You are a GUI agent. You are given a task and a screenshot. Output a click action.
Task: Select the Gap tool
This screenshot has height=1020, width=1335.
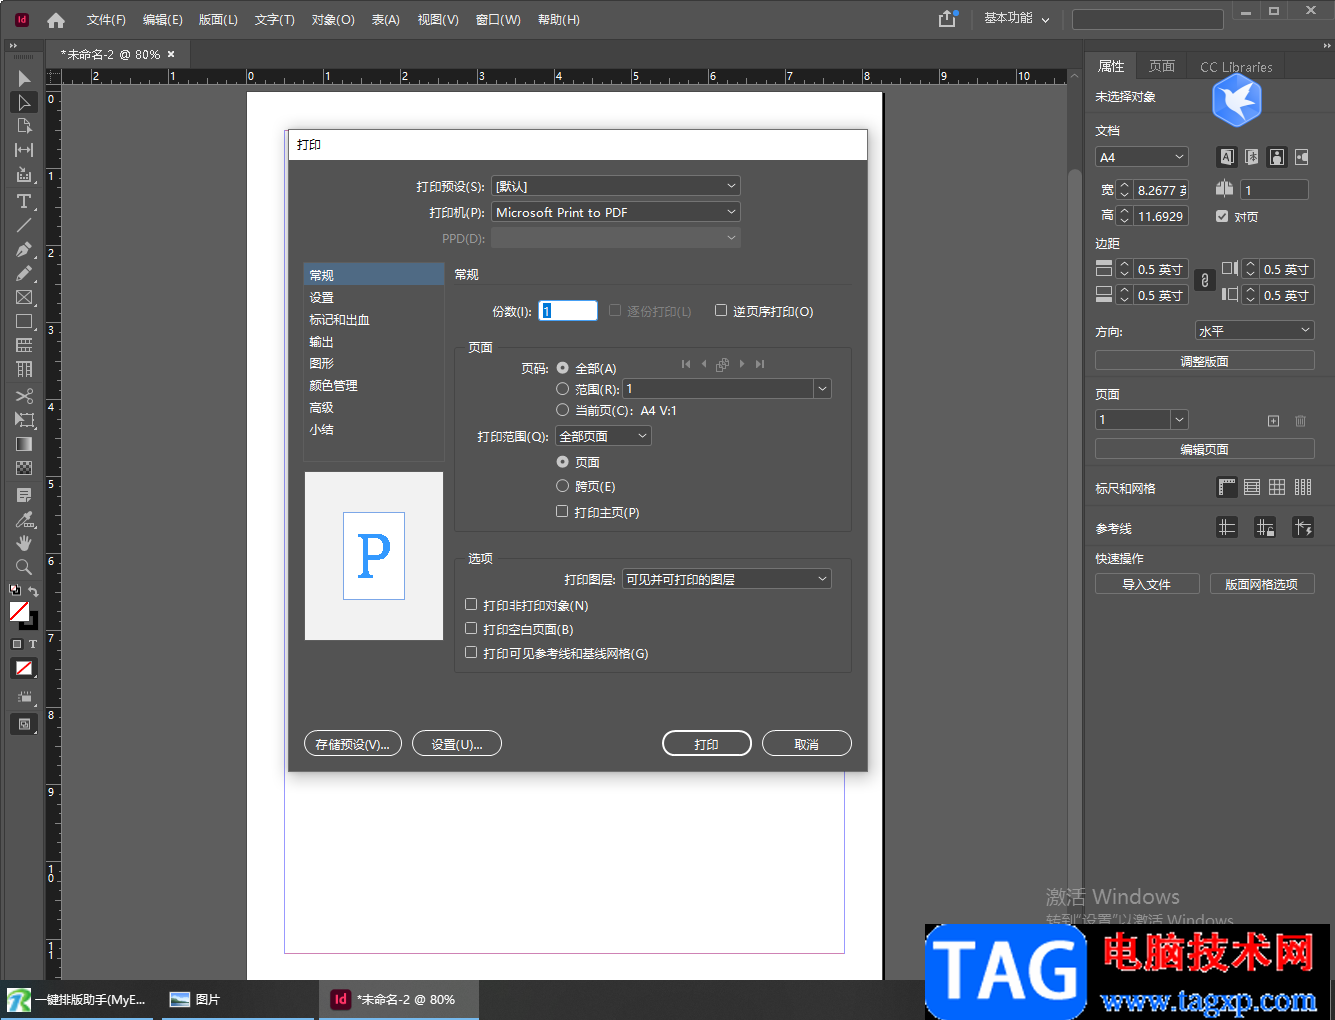click(x=24, y=150)
